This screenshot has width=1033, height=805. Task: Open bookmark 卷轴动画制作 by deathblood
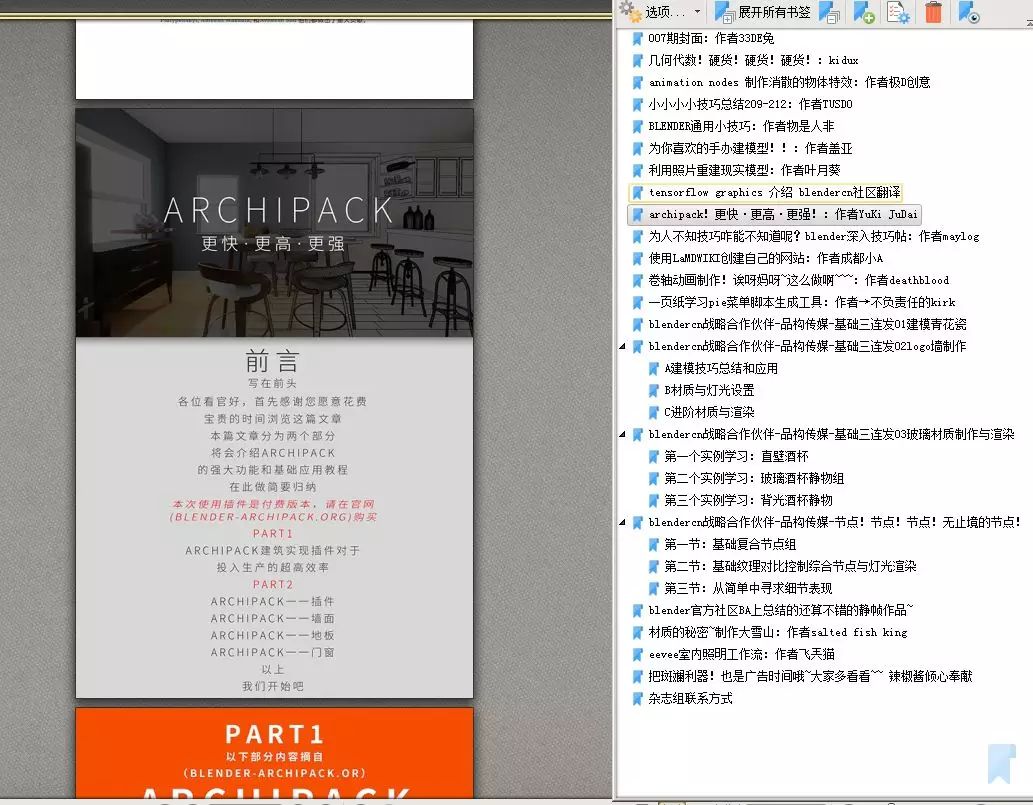click(x=798, y=280)
